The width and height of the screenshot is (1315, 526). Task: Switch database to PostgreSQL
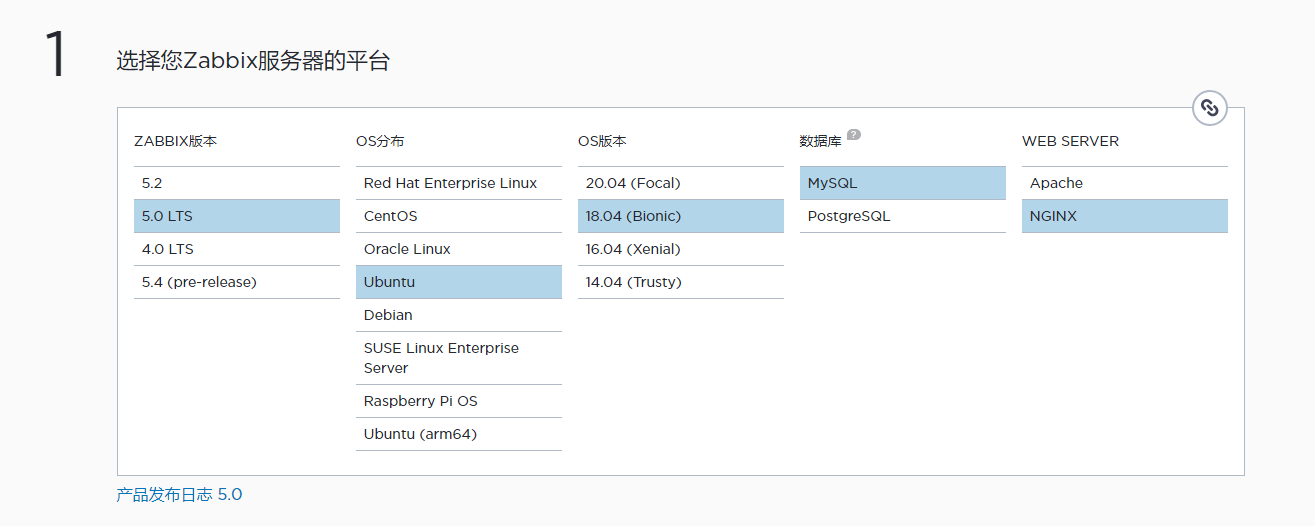pos(902,216)
